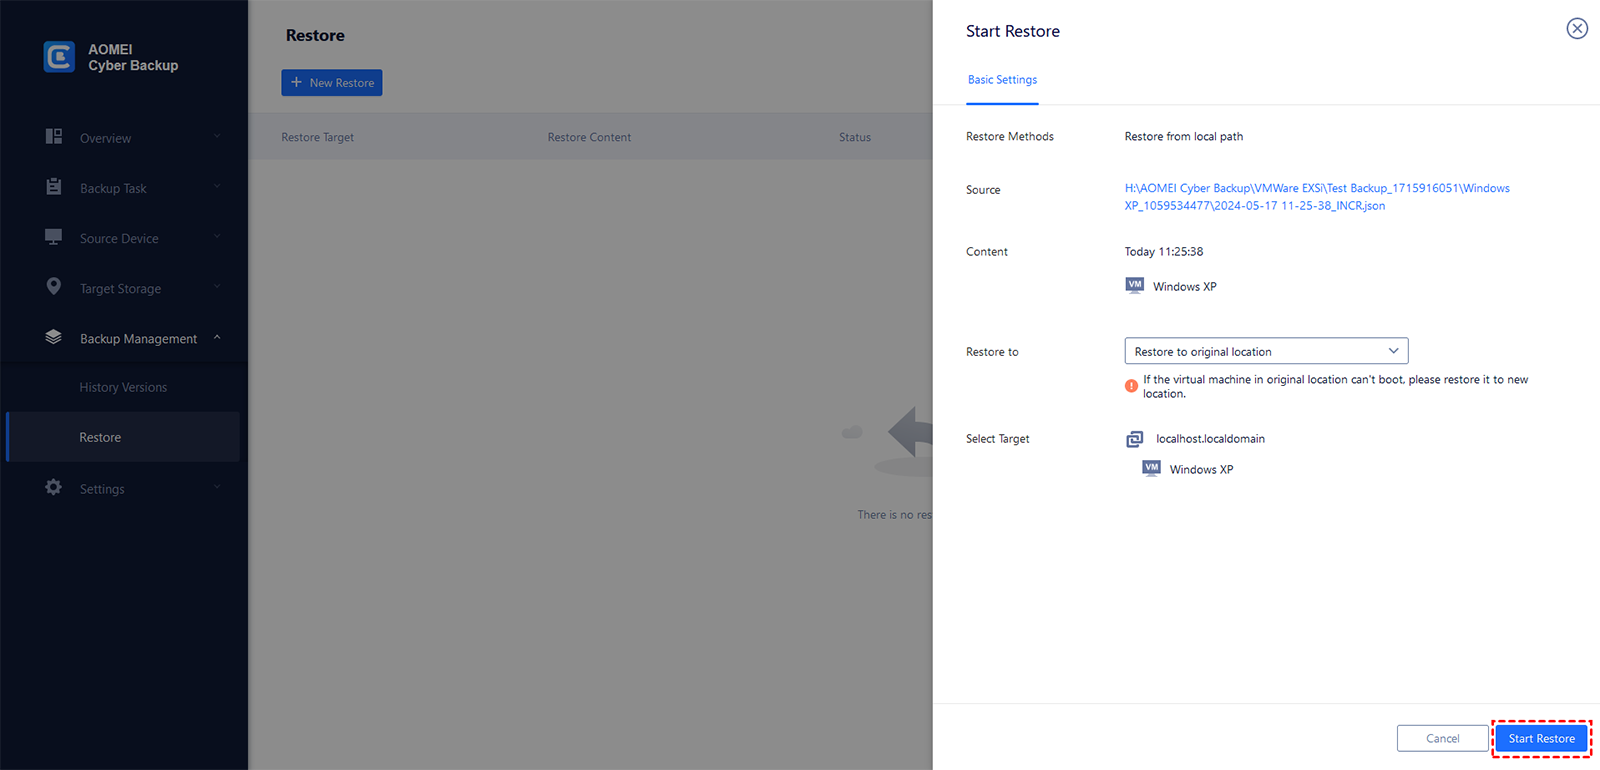The height and width of the screenshot is (770, 1600).
Task: Open the backup source file path link
Action: (1316, 197)
